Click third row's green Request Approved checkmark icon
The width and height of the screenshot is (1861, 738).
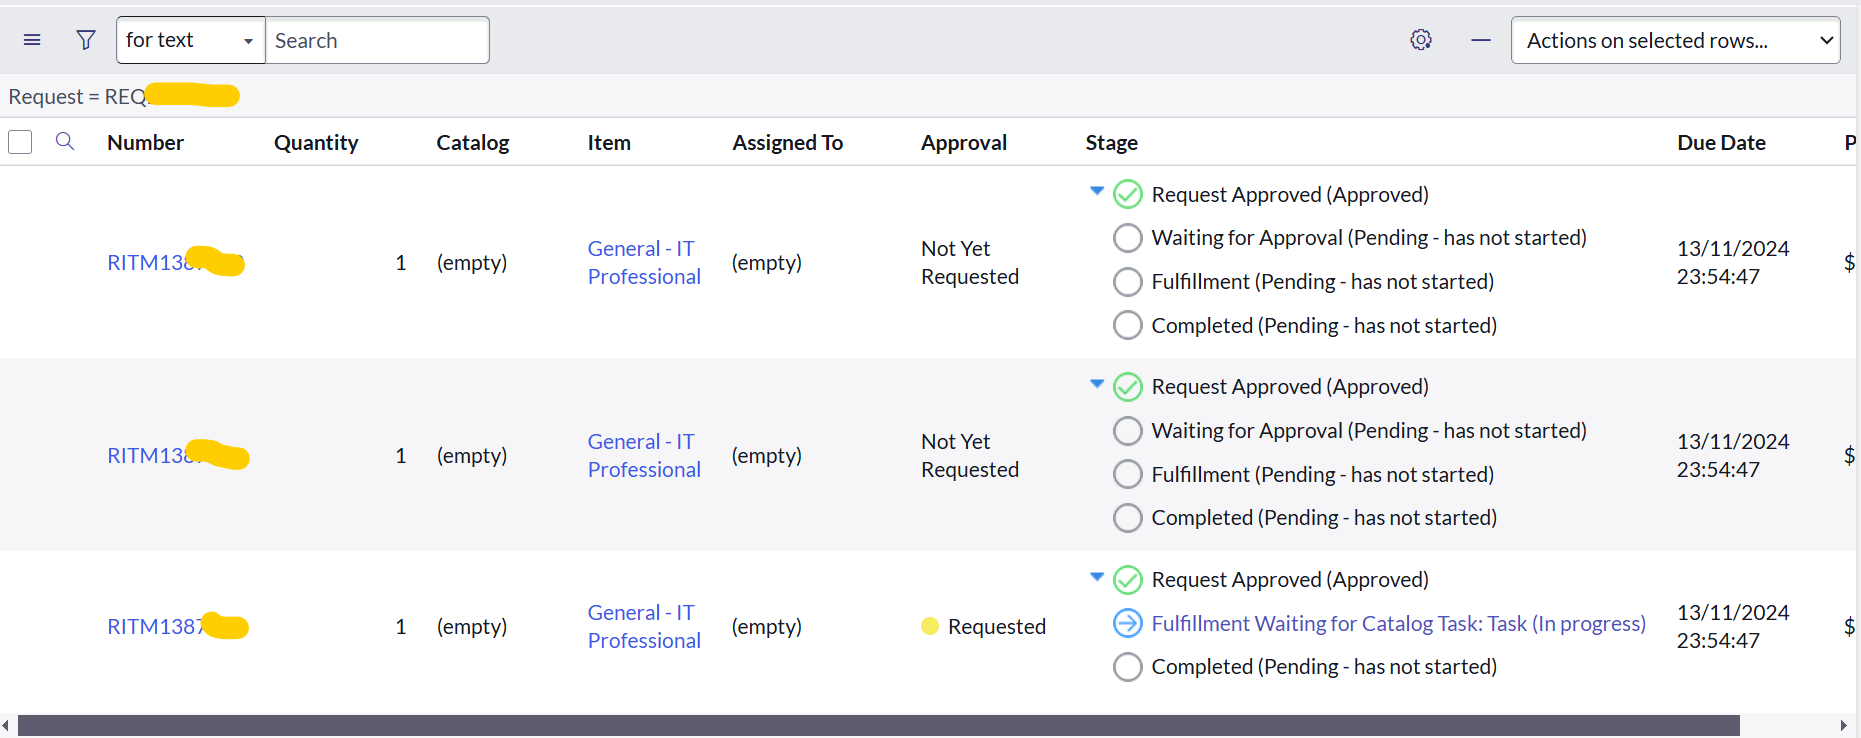click(1127, 580)
